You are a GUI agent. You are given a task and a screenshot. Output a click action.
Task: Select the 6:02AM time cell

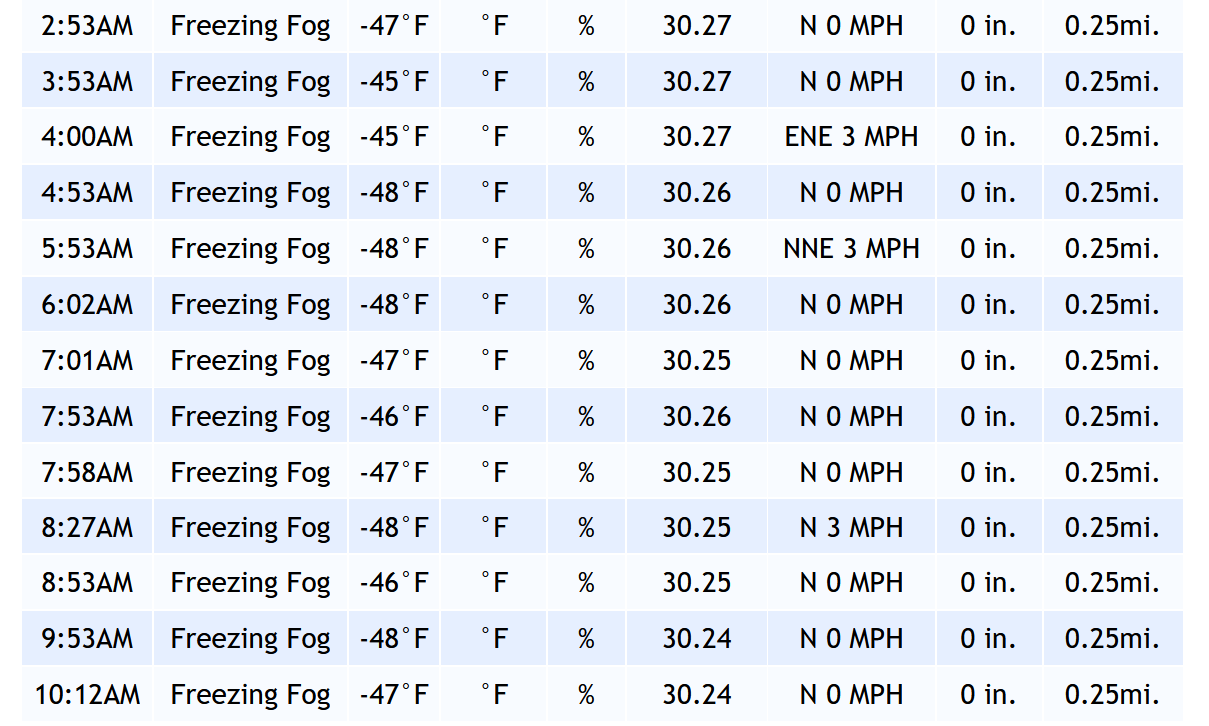[x=87, y=304]
